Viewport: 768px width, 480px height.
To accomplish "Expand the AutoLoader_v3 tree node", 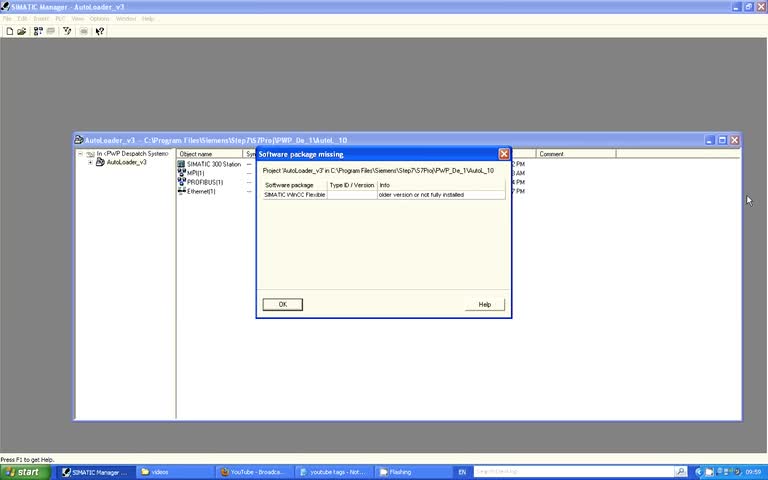I will (90, 162).
